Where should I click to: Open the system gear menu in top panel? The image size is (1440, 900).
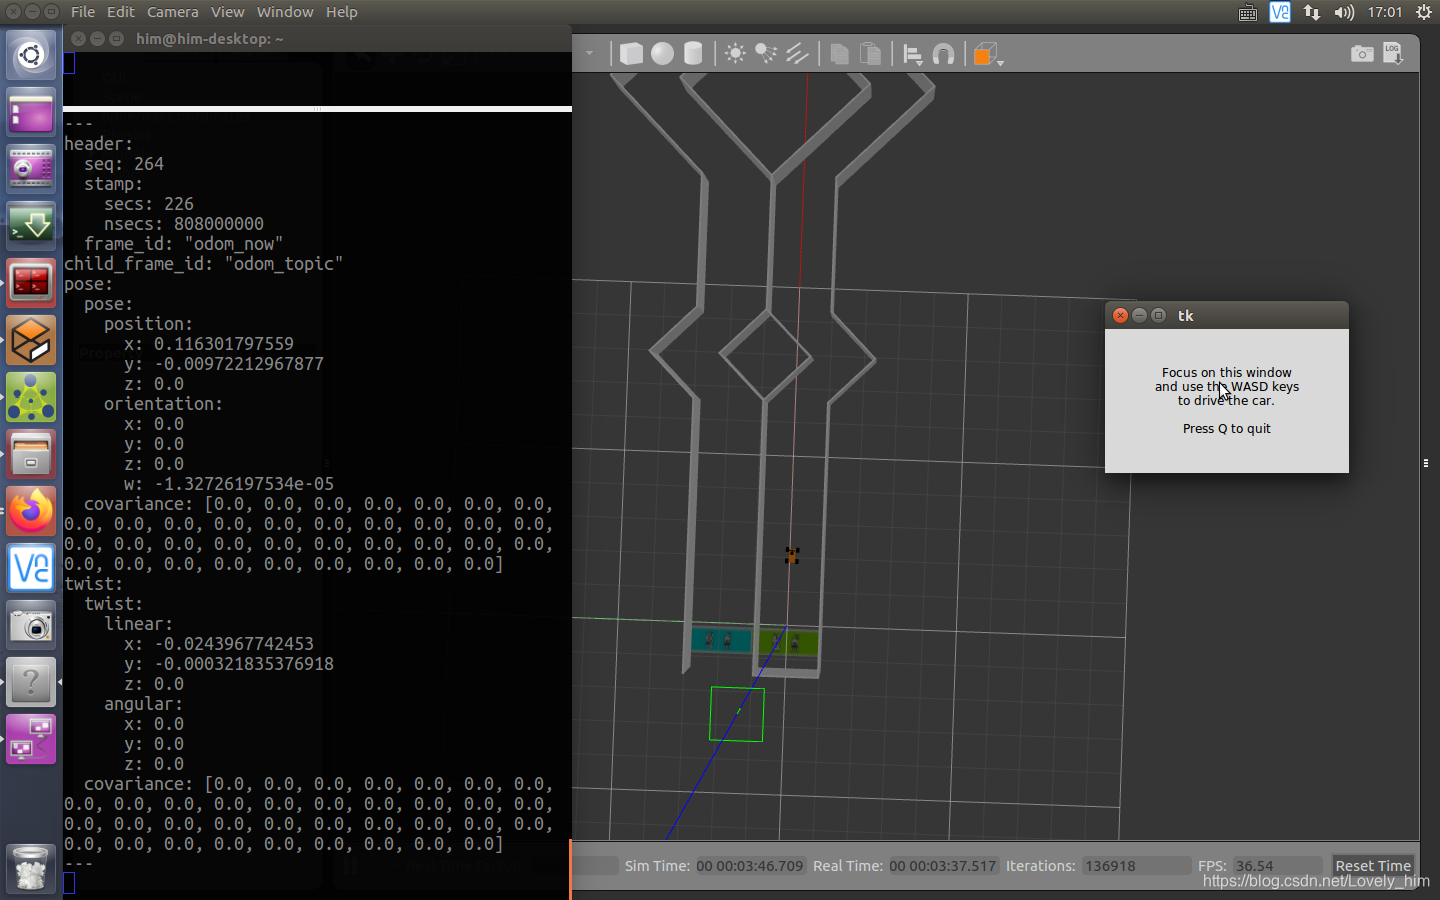(1424, 12)
